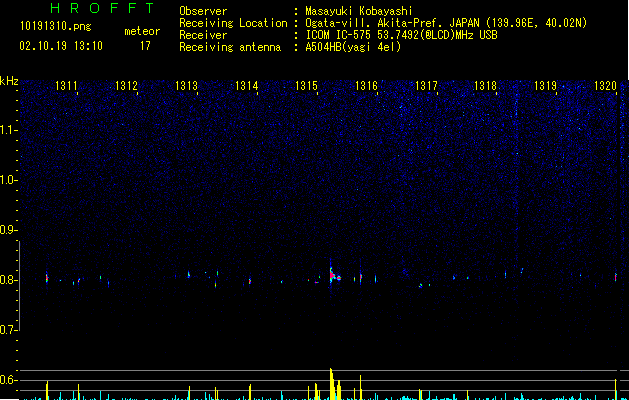Click the 1316 time axis marker
629x400 pixels.
(x=366, y=86)
